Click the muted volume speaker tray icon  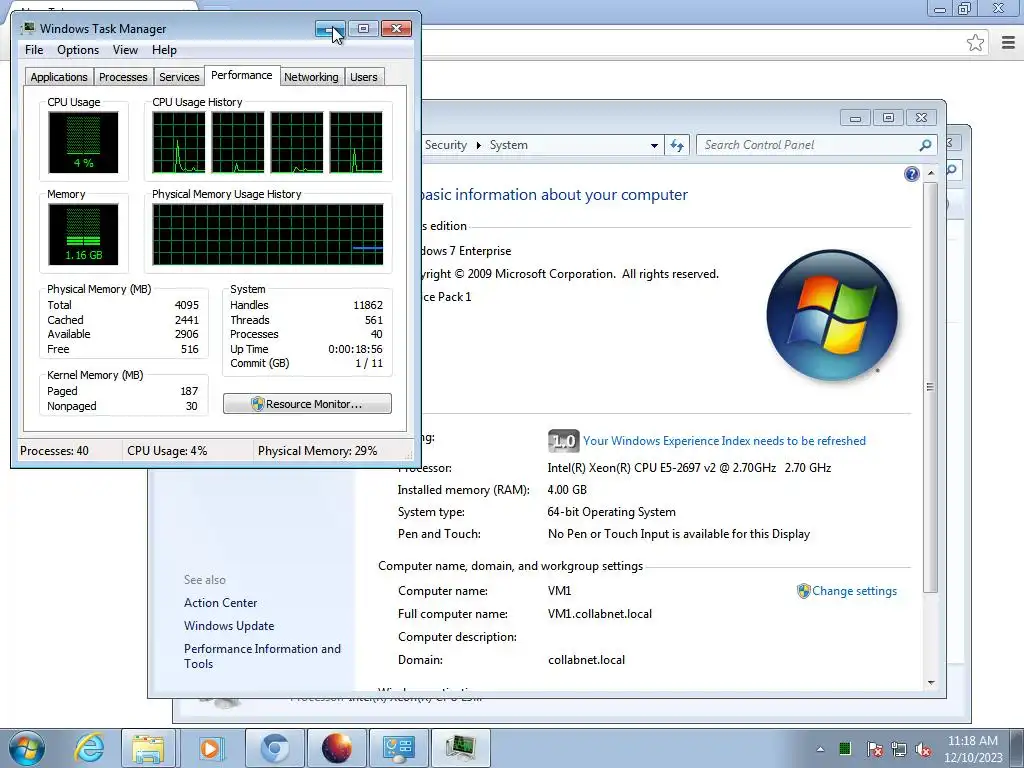click(x=923, y=749)
